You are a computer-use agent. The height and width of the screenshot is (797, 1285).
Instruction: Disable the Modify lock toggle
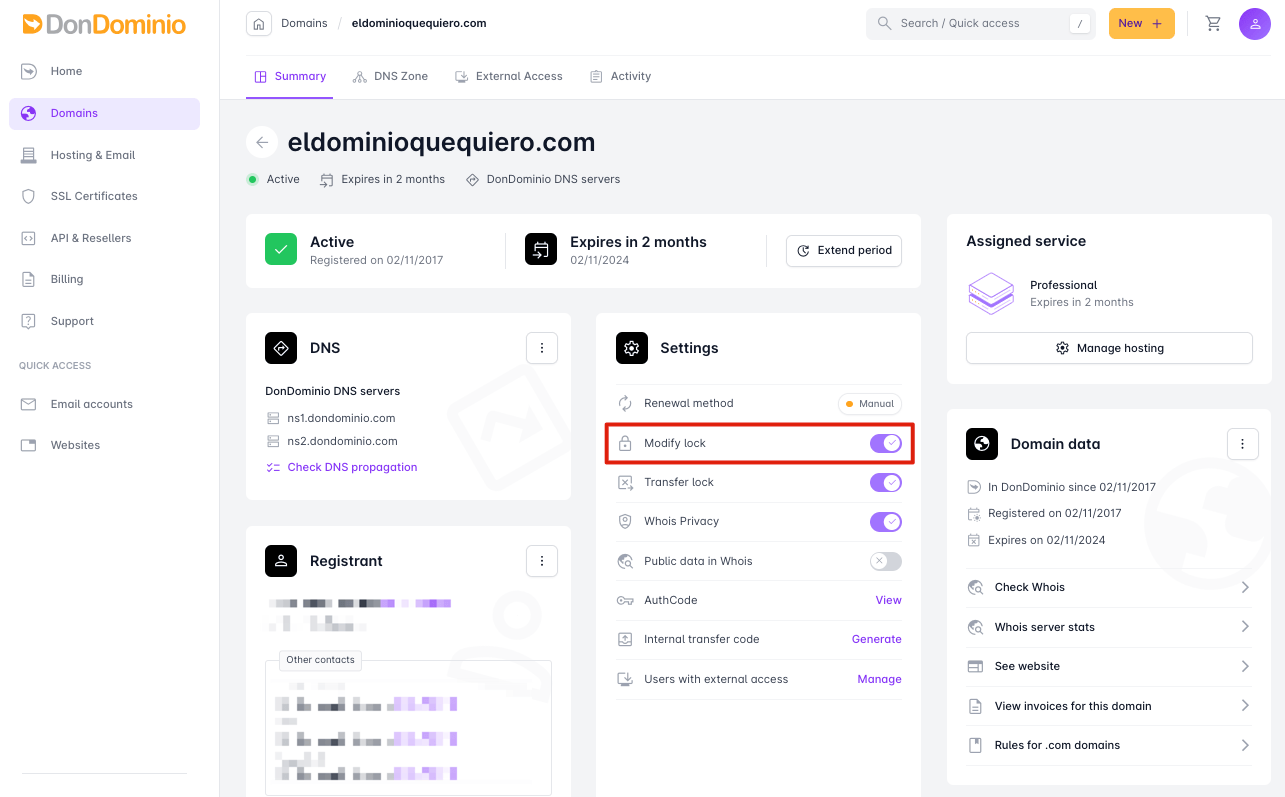tap(886, 443)
